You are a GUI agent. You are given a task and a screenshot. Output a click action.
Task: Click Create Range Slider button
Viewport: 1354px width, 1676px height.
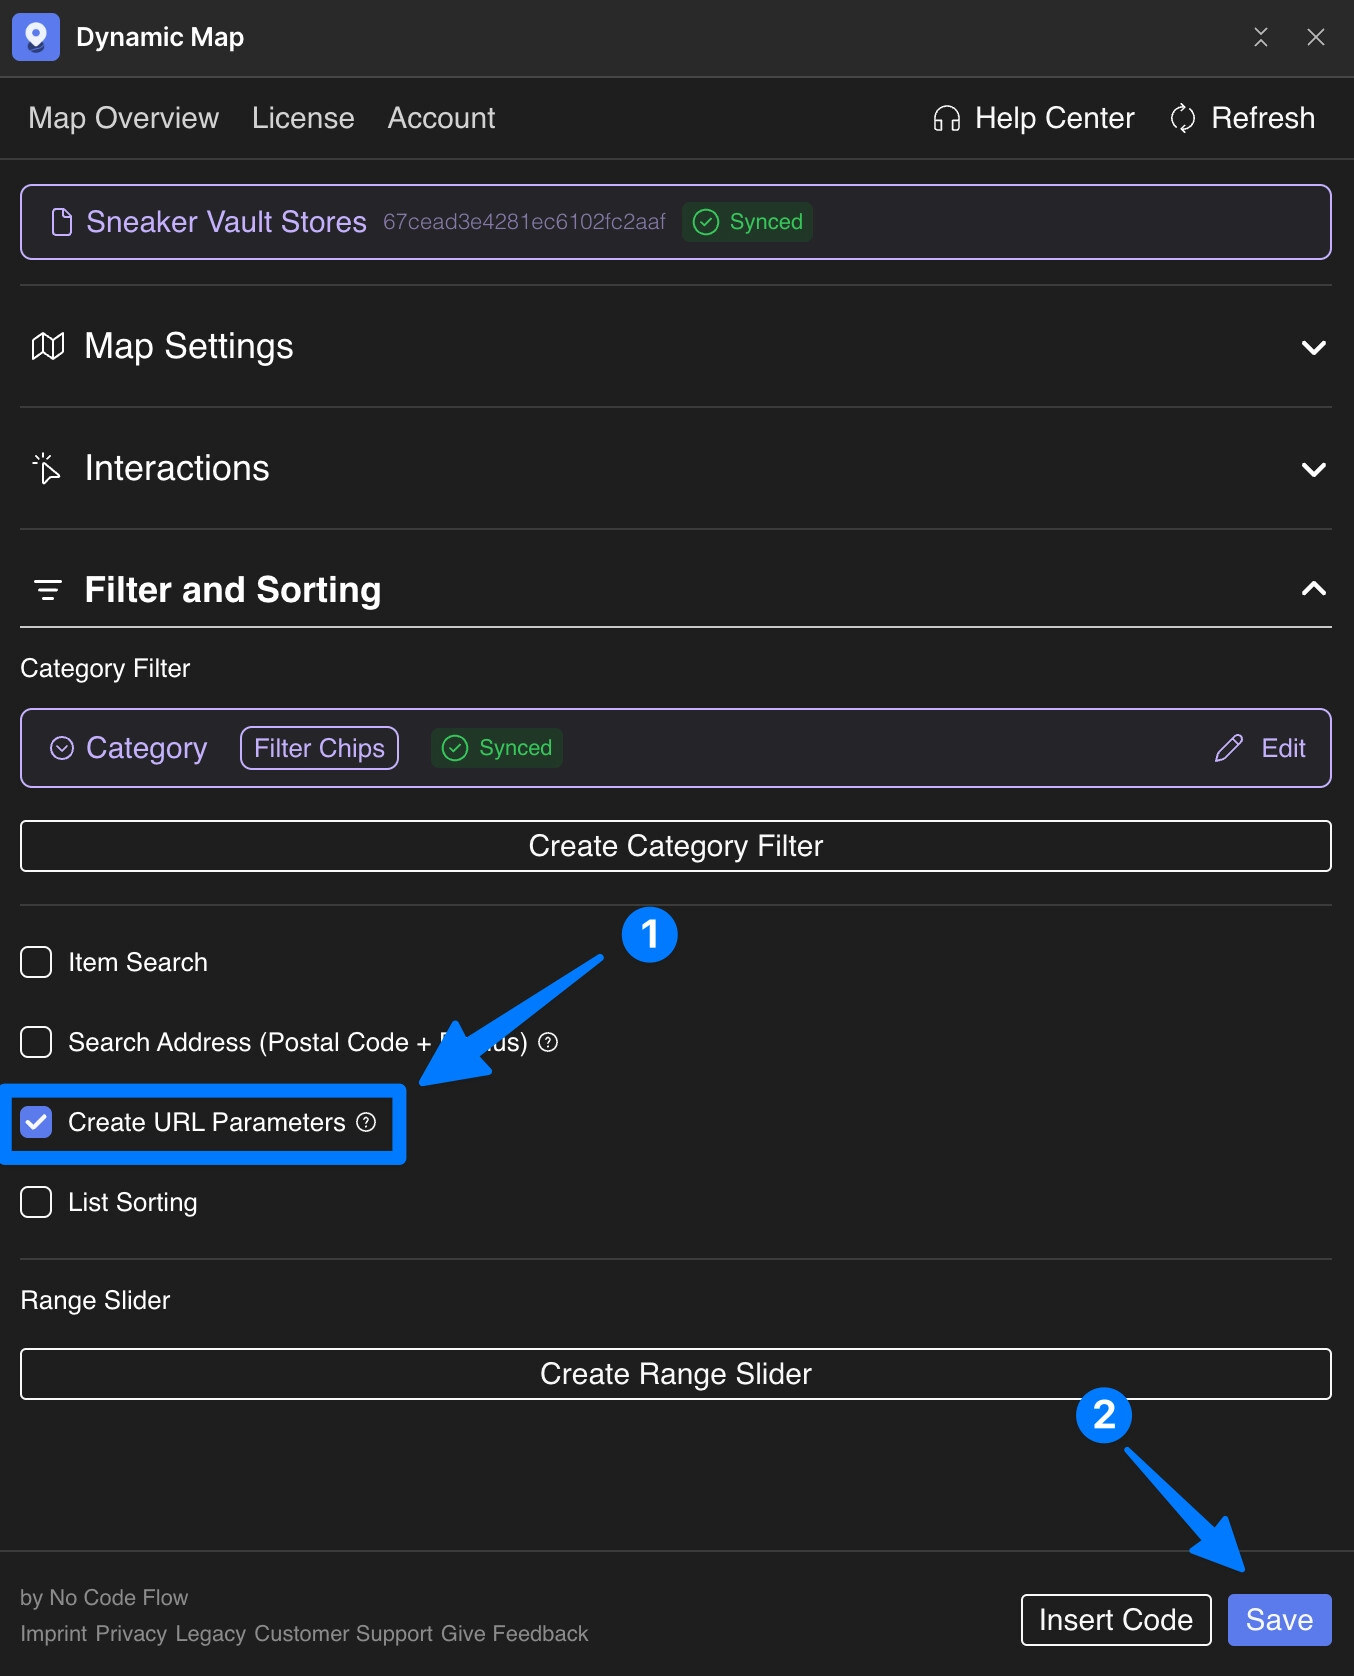(x=676, y=1374)
